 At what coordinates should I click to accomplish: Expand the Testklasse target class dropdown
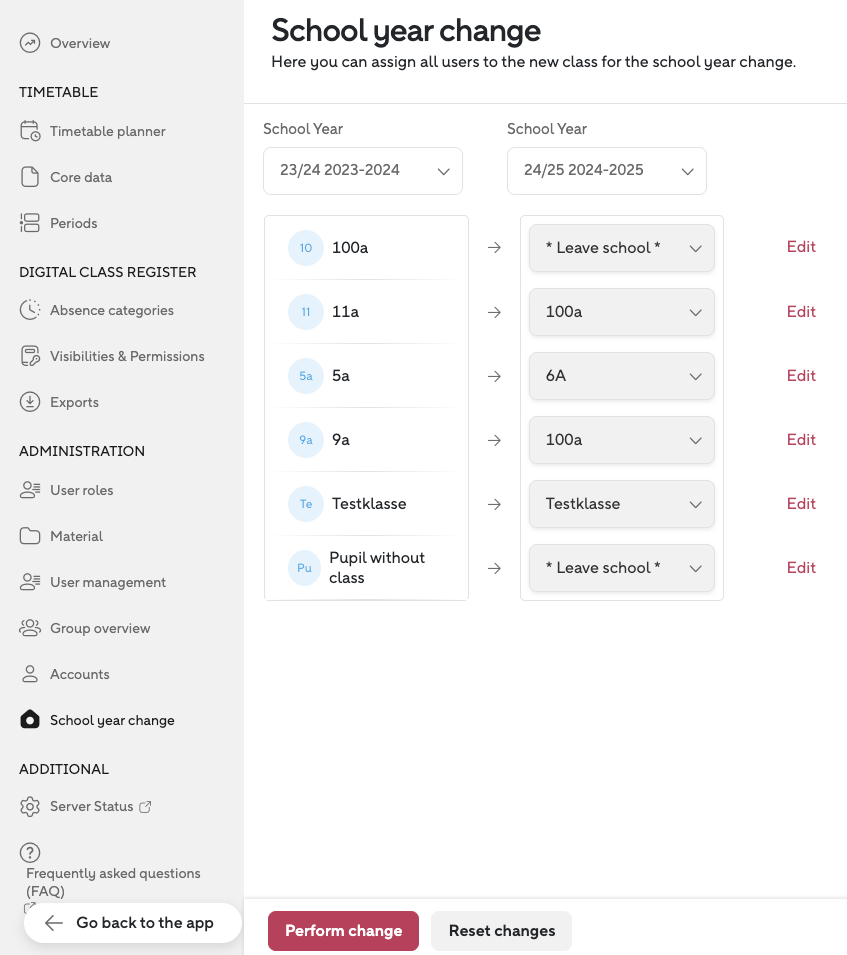click(x=621, y=504)
